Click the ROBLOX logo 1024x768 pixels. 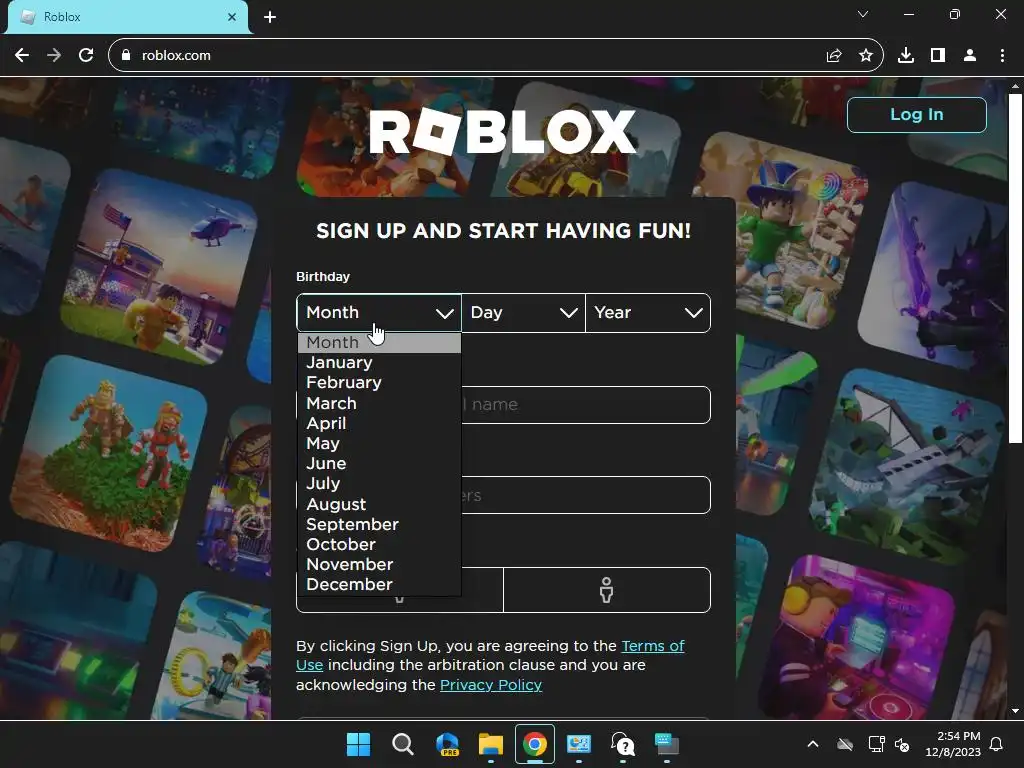click(502, 132)
